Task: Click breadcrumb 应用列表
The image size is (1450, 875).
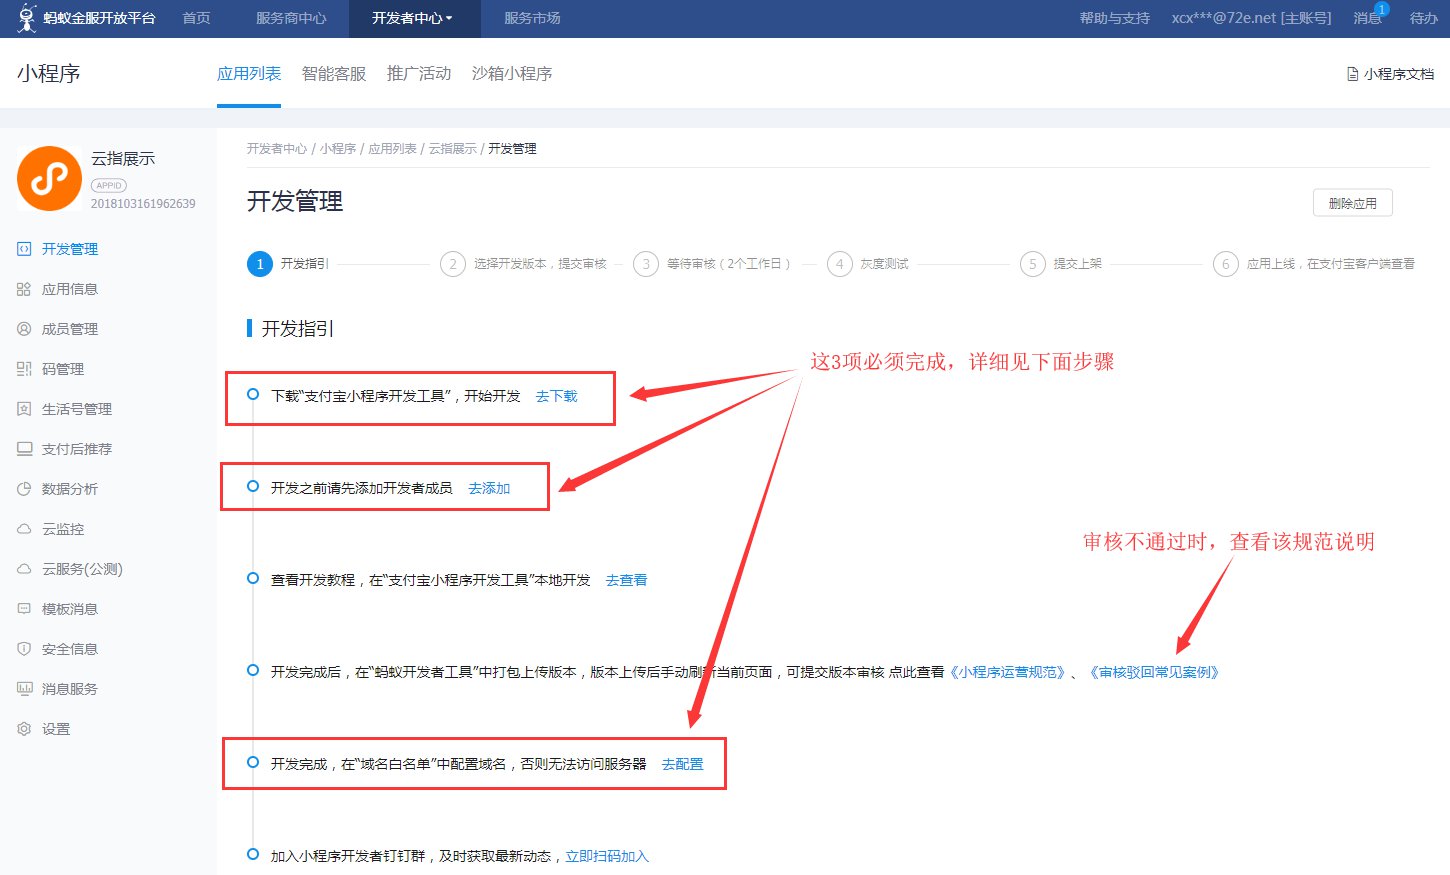Action: pos(392,149)
